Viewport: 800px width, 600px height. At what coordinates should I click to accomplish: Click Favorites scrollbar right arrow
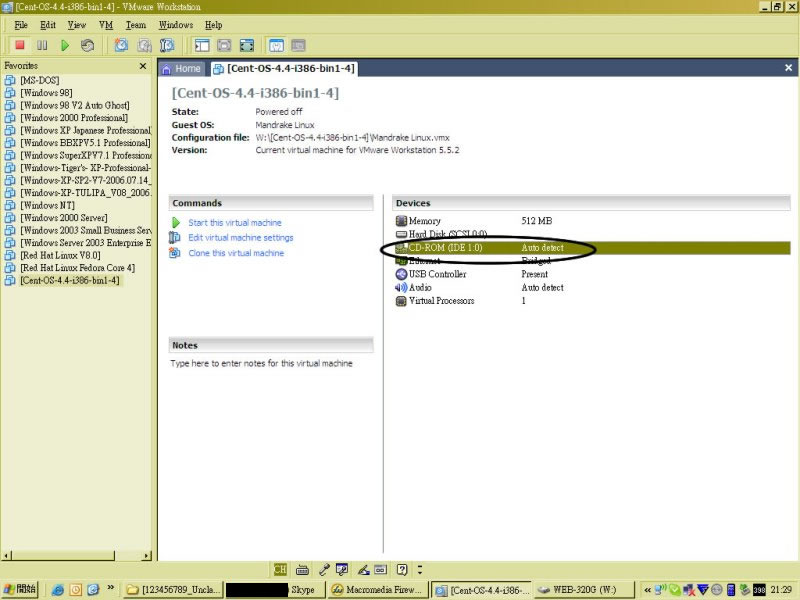(x=147, y=555)
